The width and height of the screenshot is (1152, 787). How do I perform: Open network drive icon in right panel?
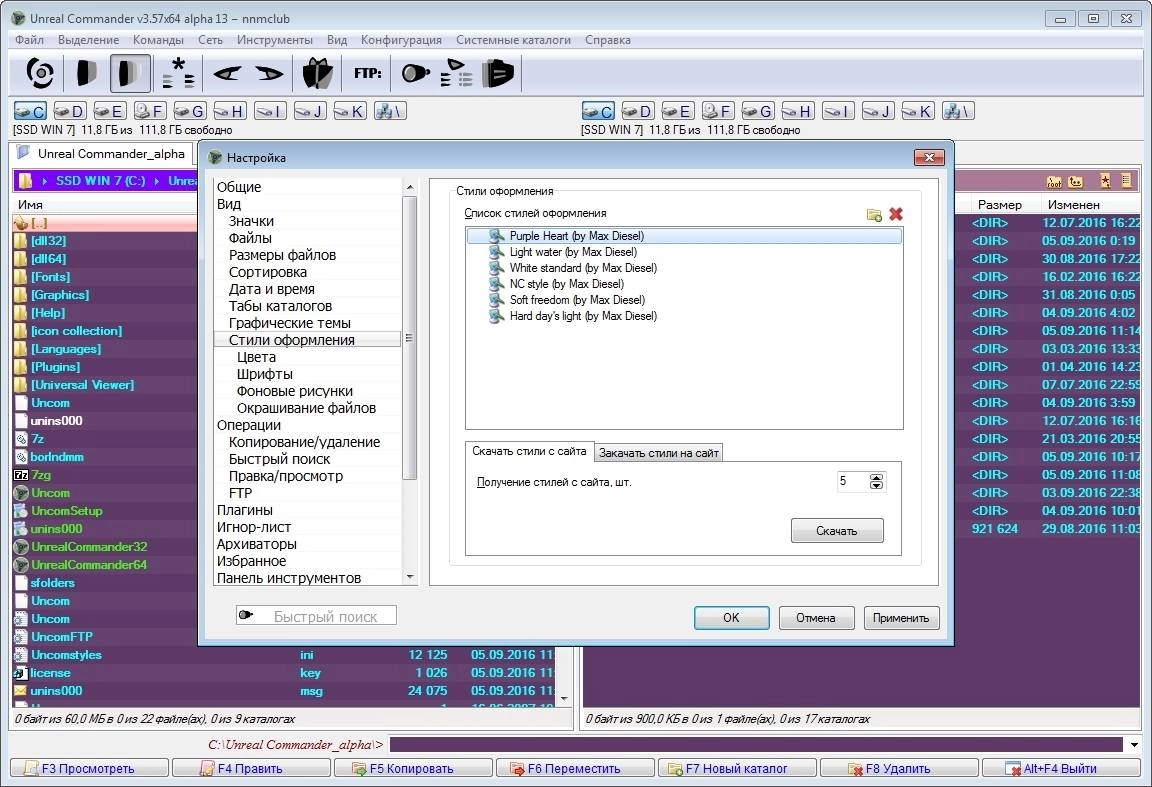point(958,111)
